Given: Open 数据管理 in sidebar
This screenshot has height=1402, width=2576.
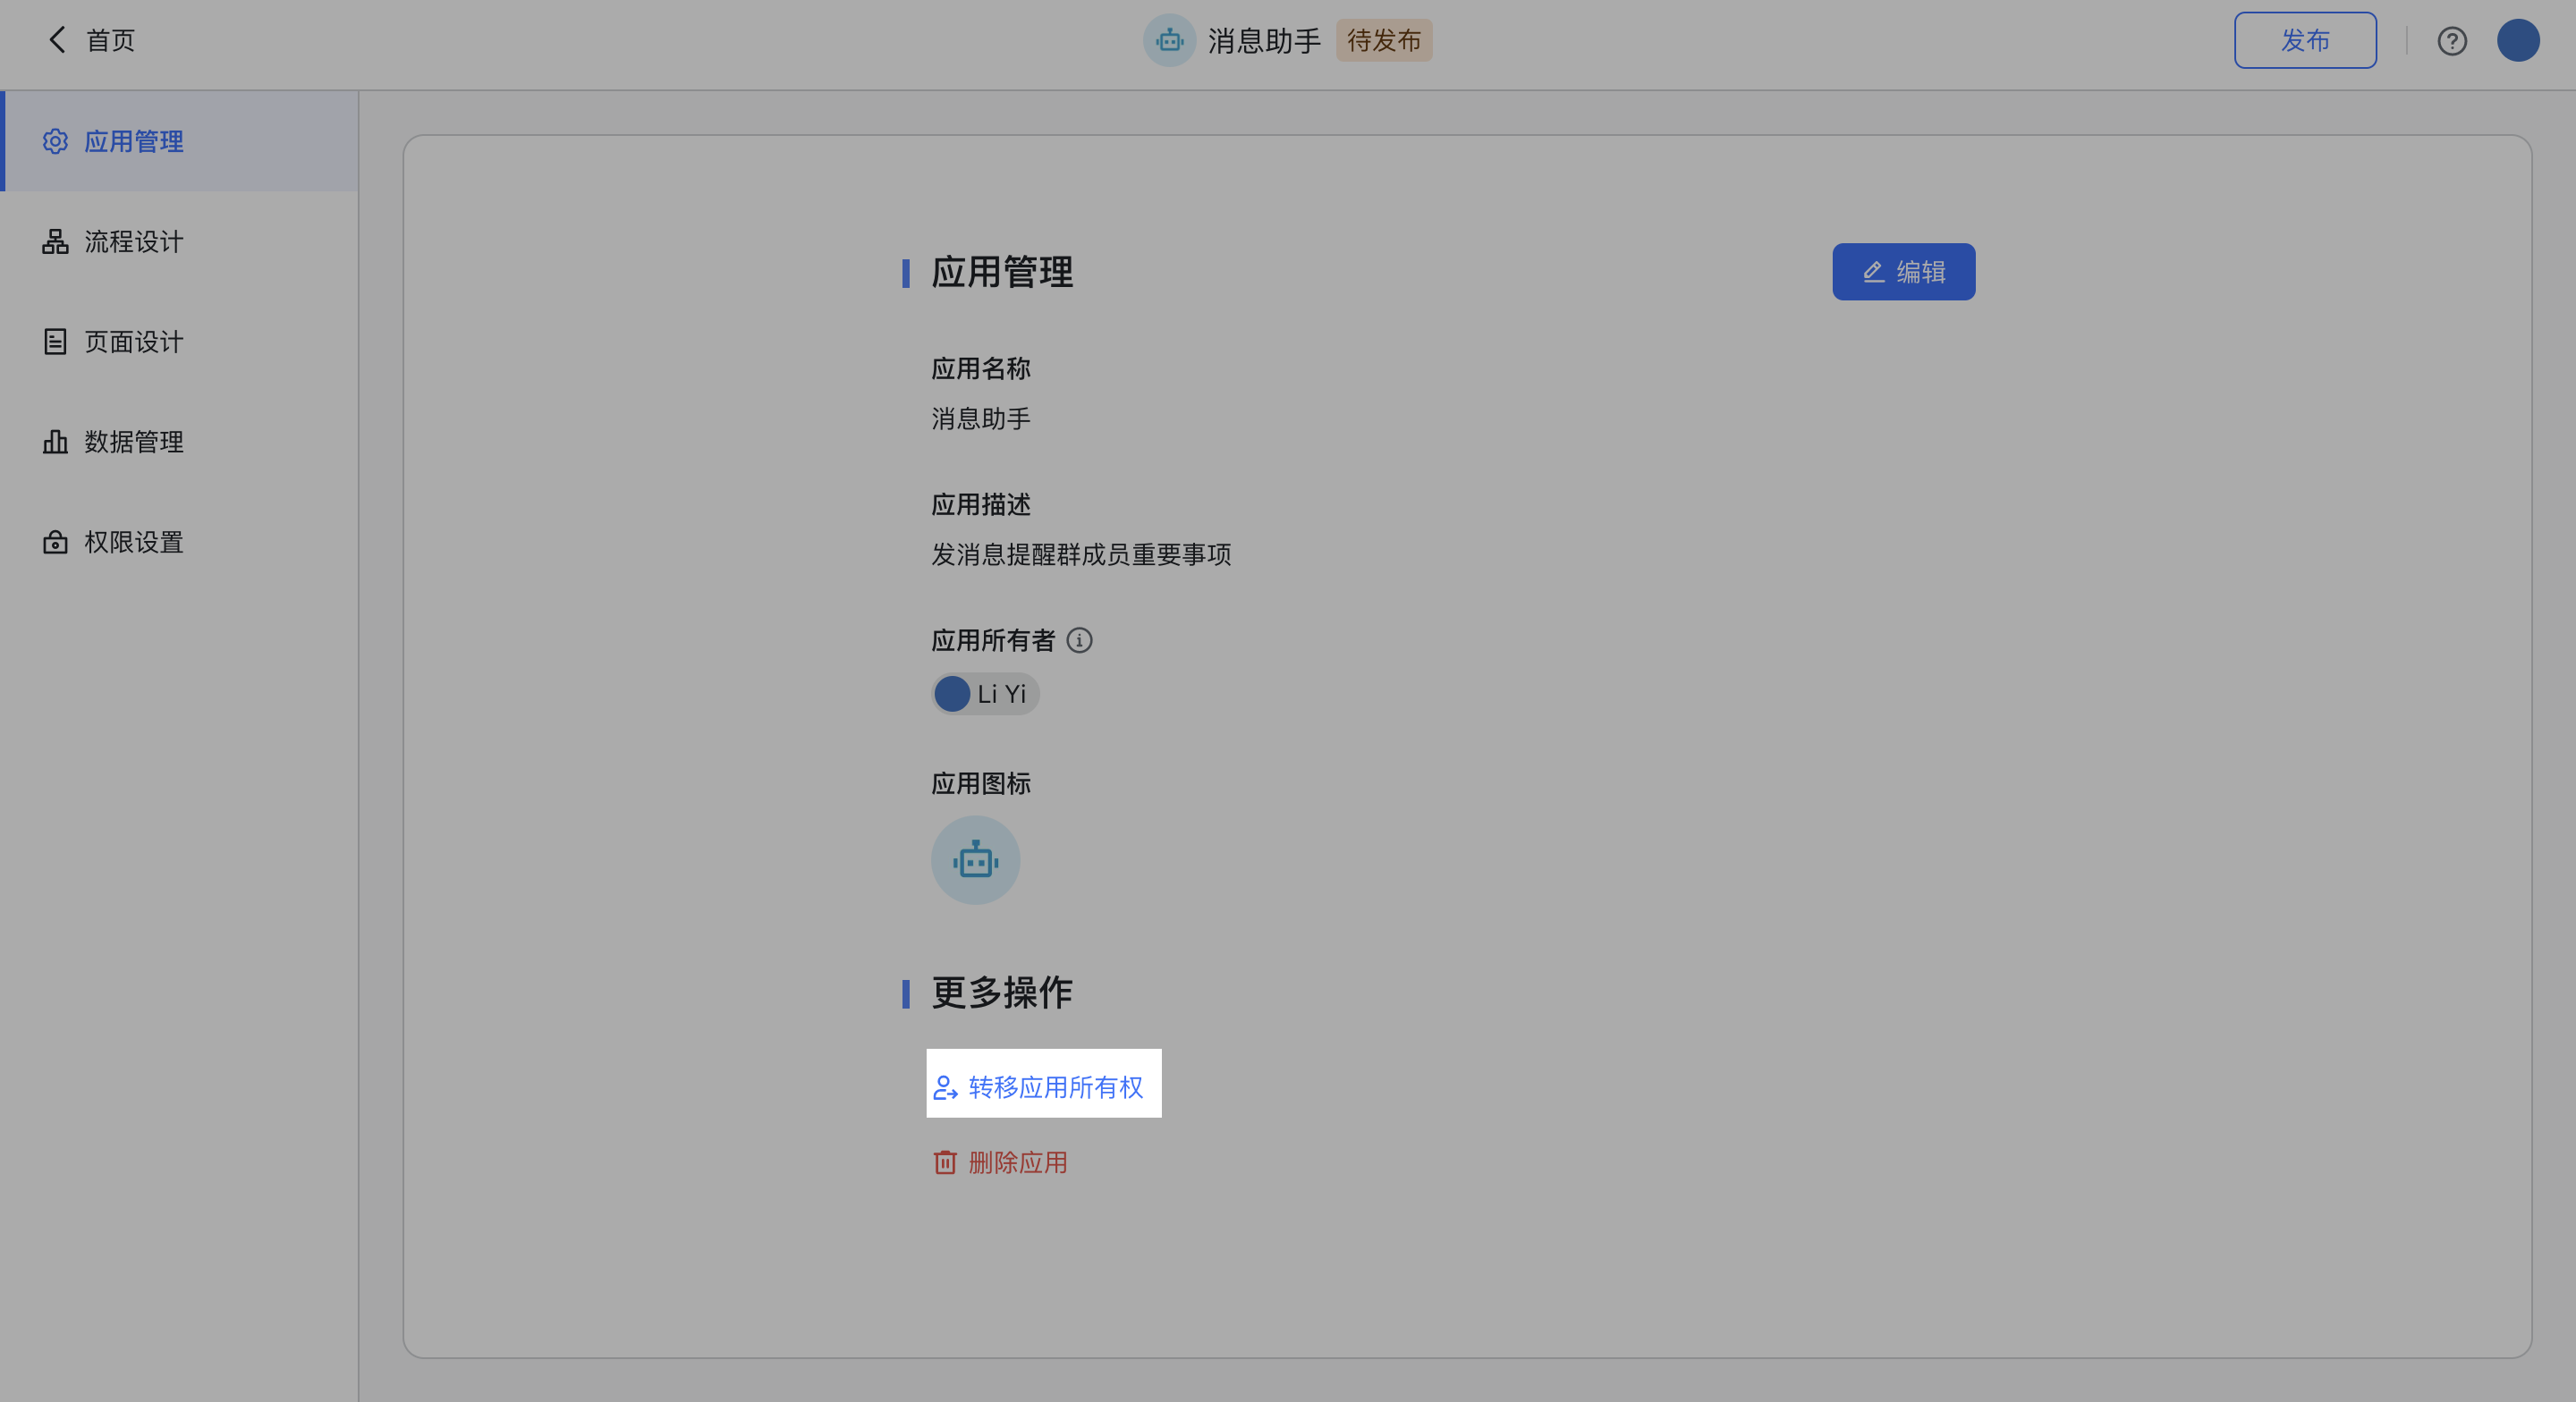Looking at the screenshot, I should [180, 441].
